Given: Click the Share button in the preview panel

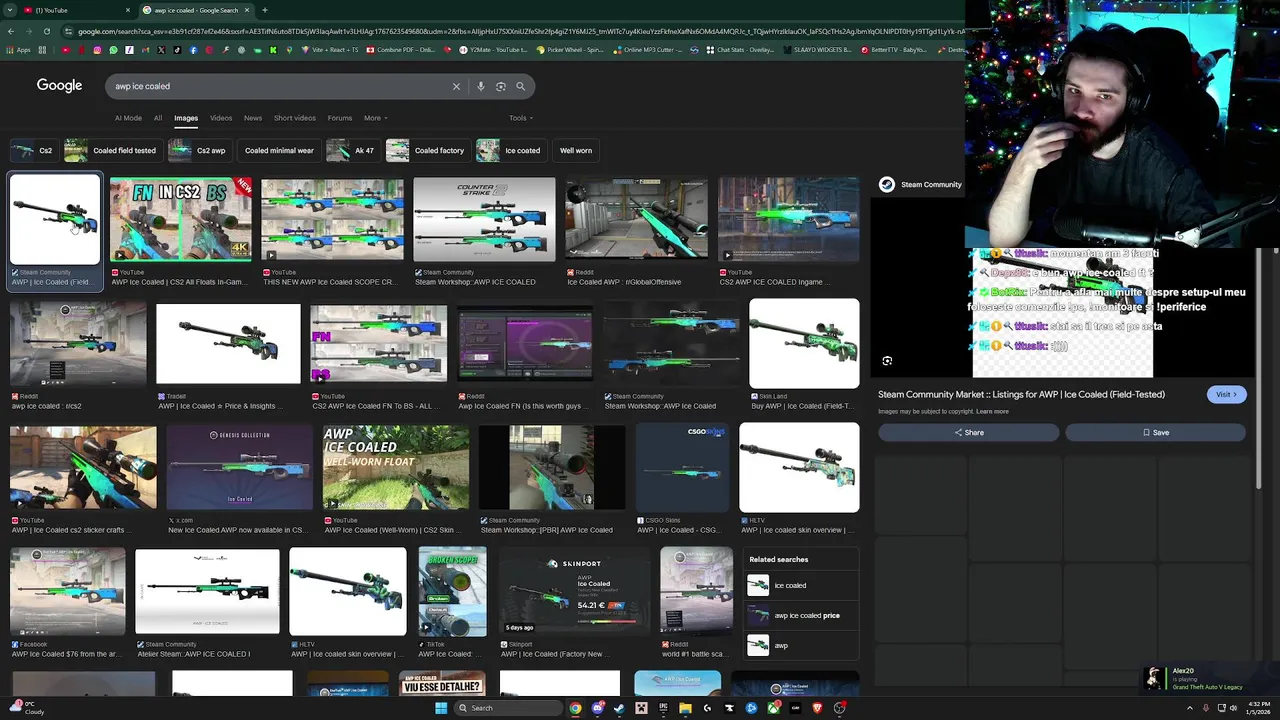Looking at the screenshot, I should tap(969, 432).
